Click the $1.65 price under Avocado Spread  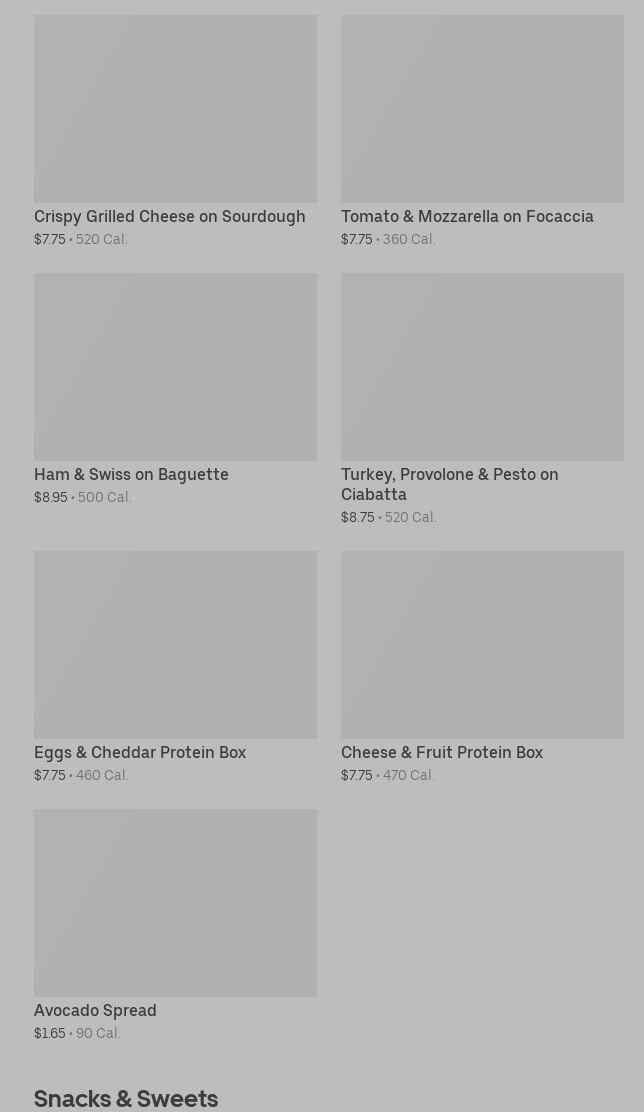(50, 1033)
